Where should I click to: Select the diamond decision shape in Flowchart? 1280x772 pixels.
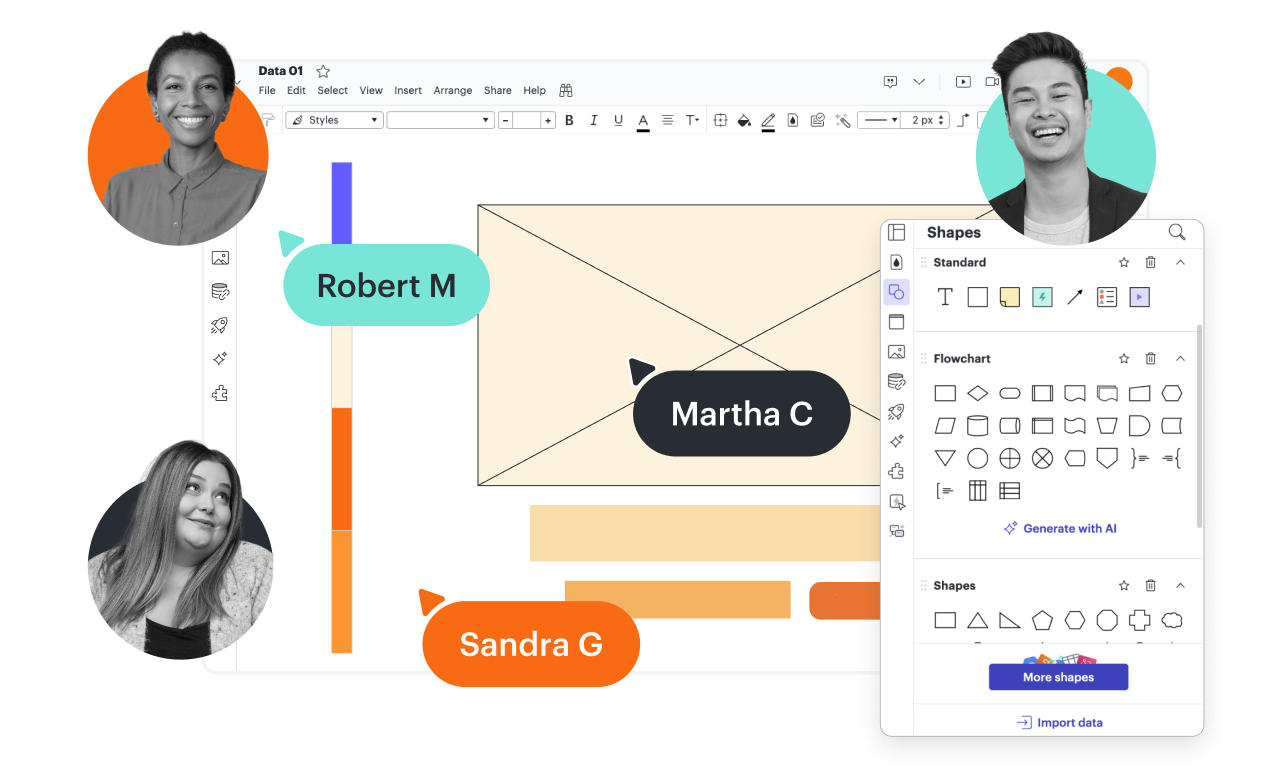pos(977,393)
